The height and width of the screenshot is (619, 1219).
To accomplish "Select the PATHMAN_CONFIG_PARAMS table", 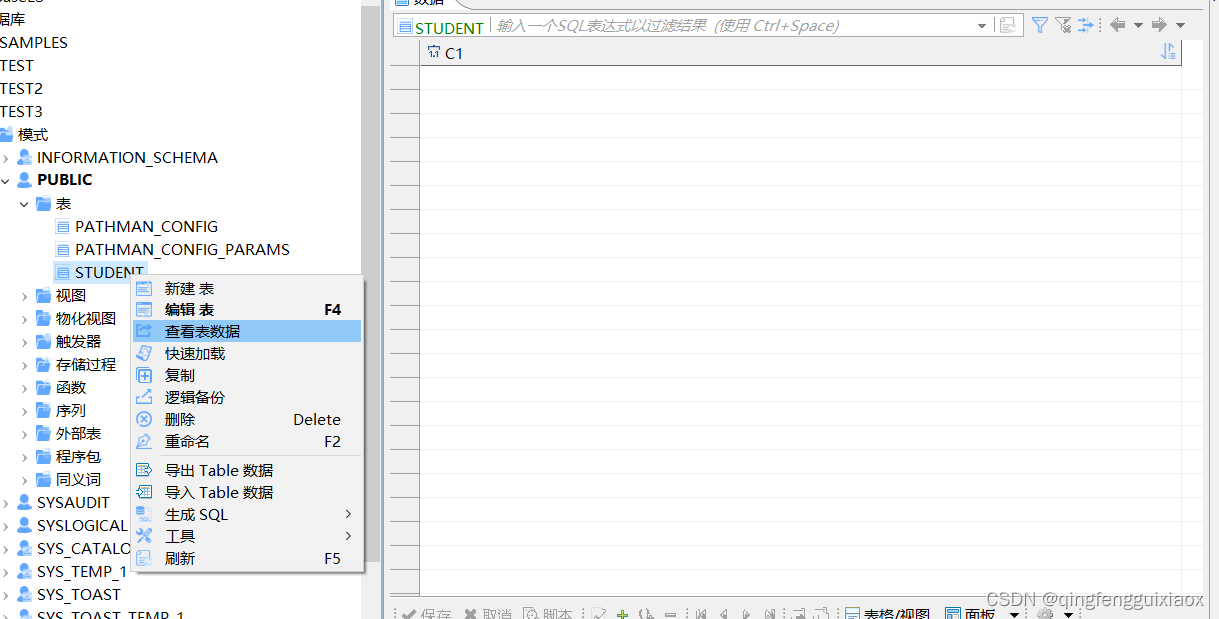I will click(x=182, y=250).
